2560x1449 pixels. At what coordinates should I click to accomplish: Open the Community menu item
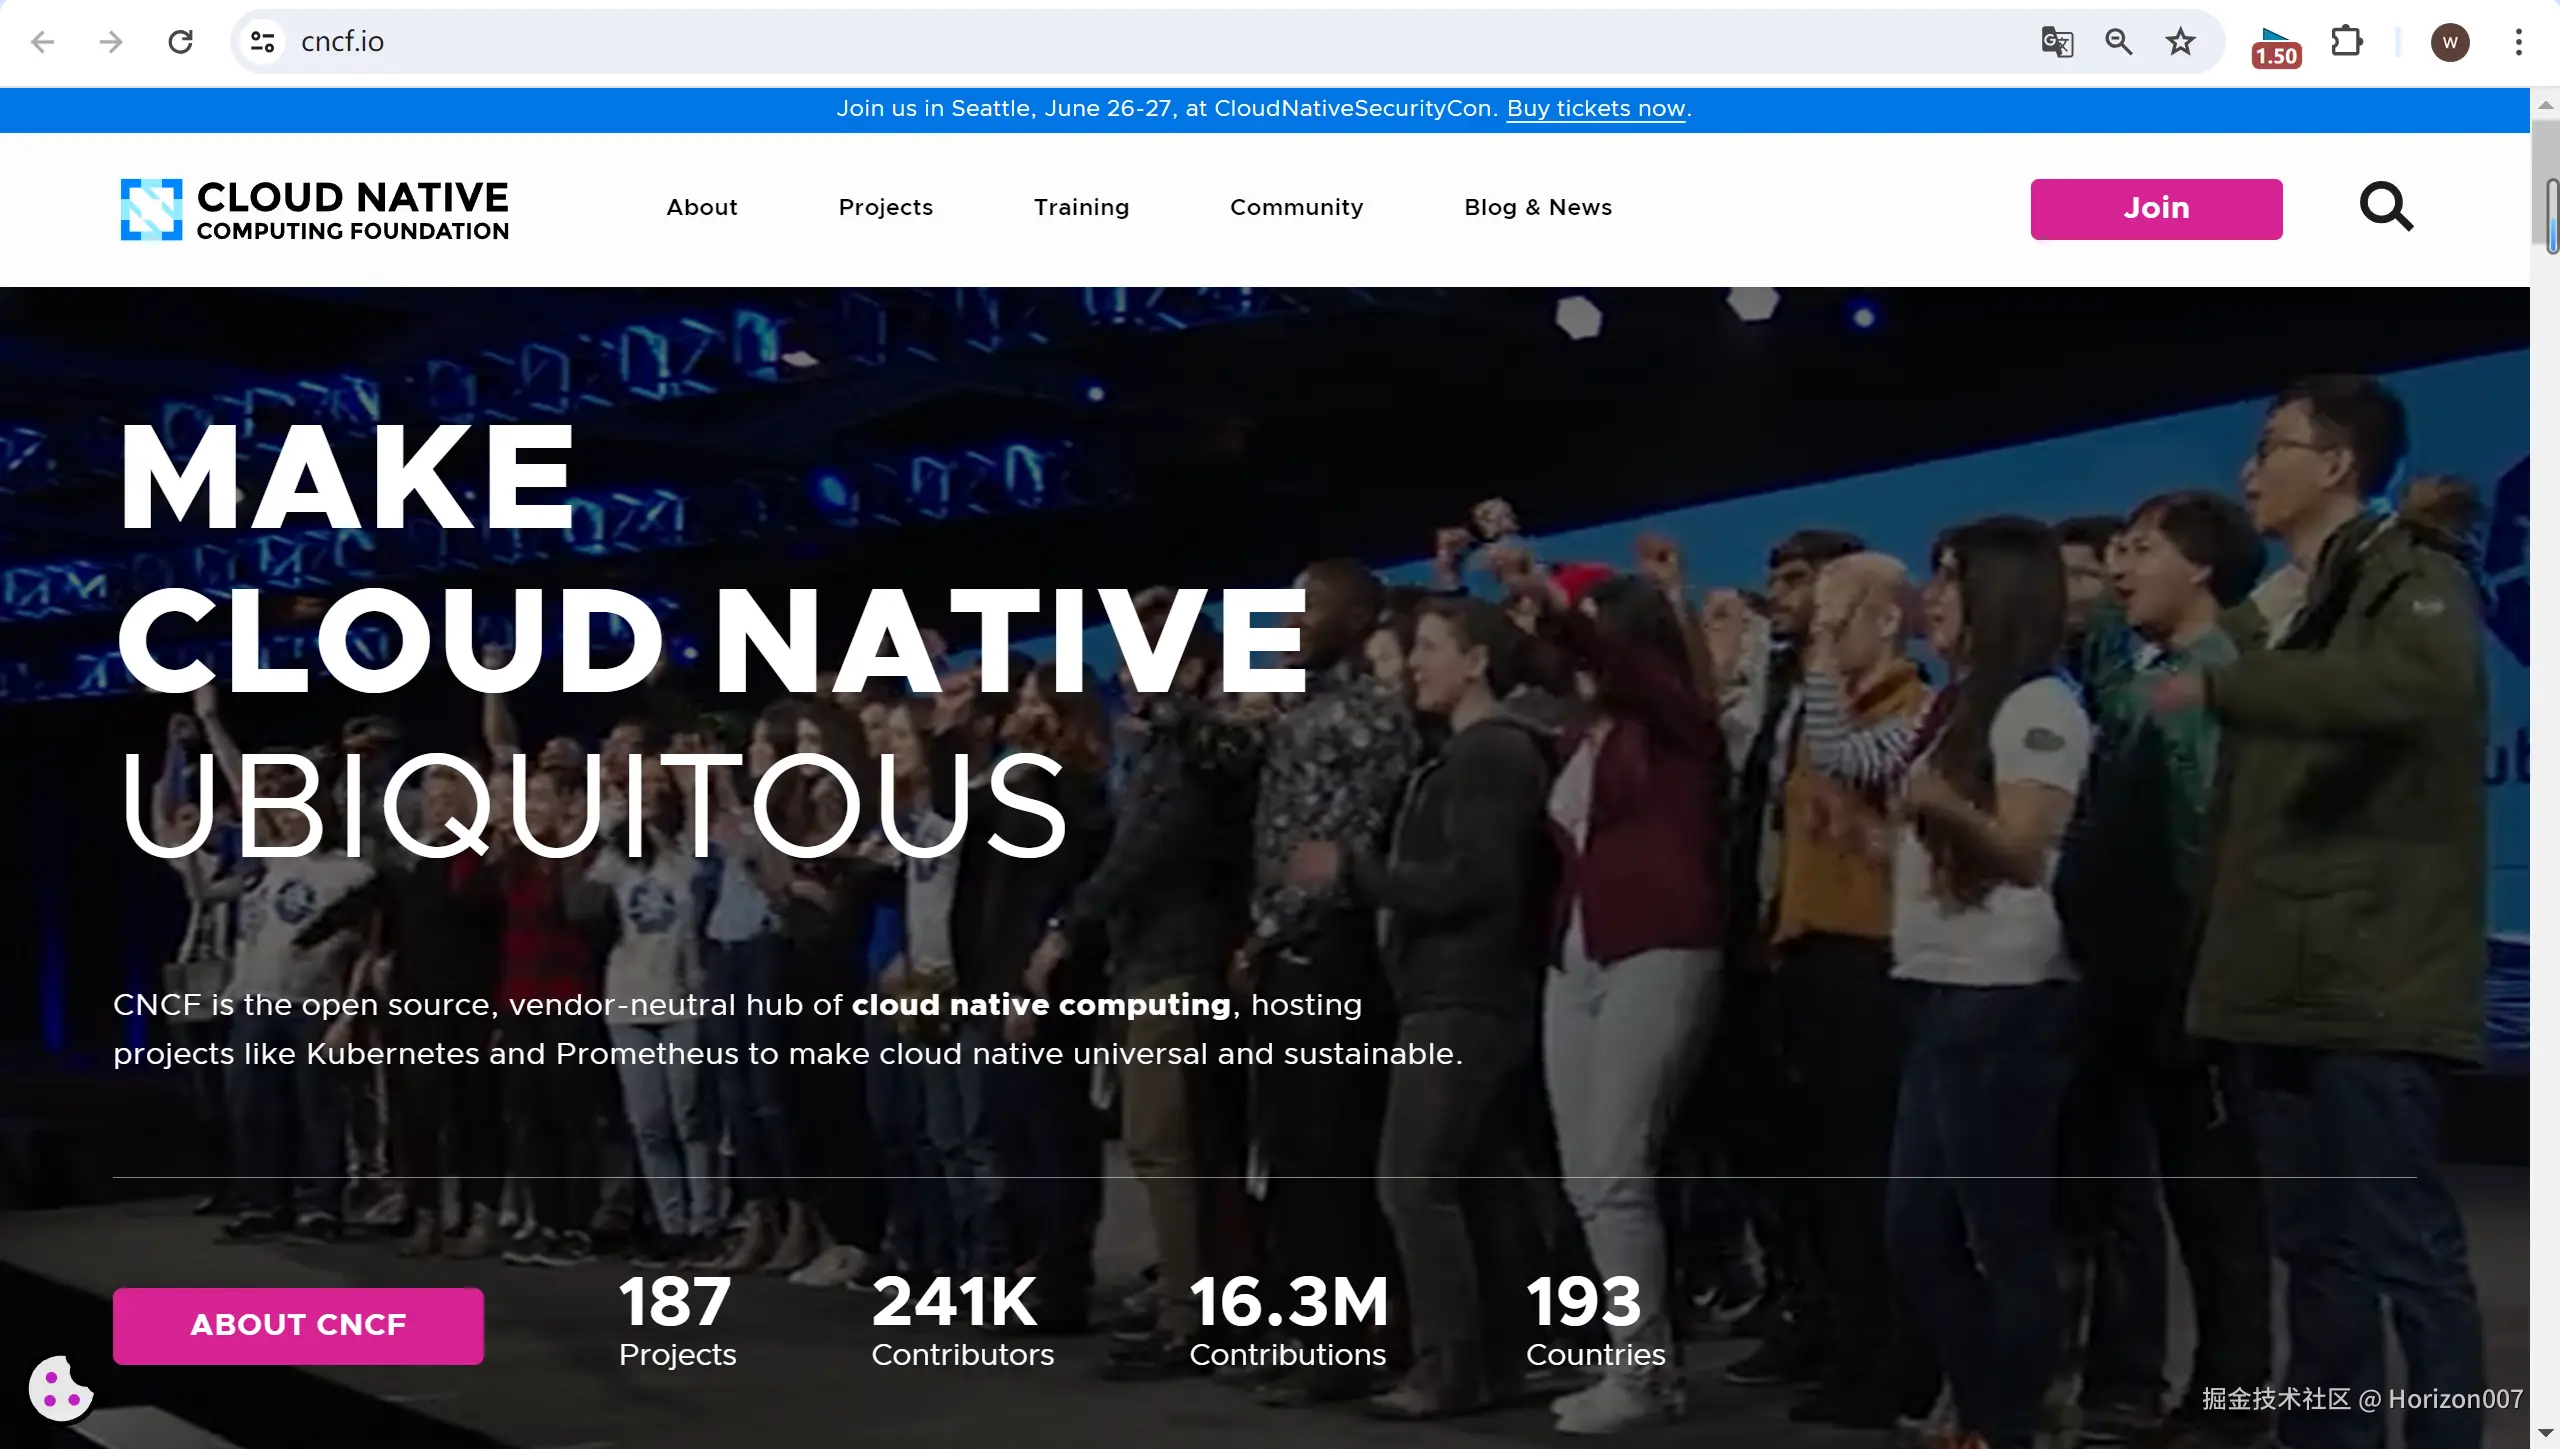click(1296, 207)
